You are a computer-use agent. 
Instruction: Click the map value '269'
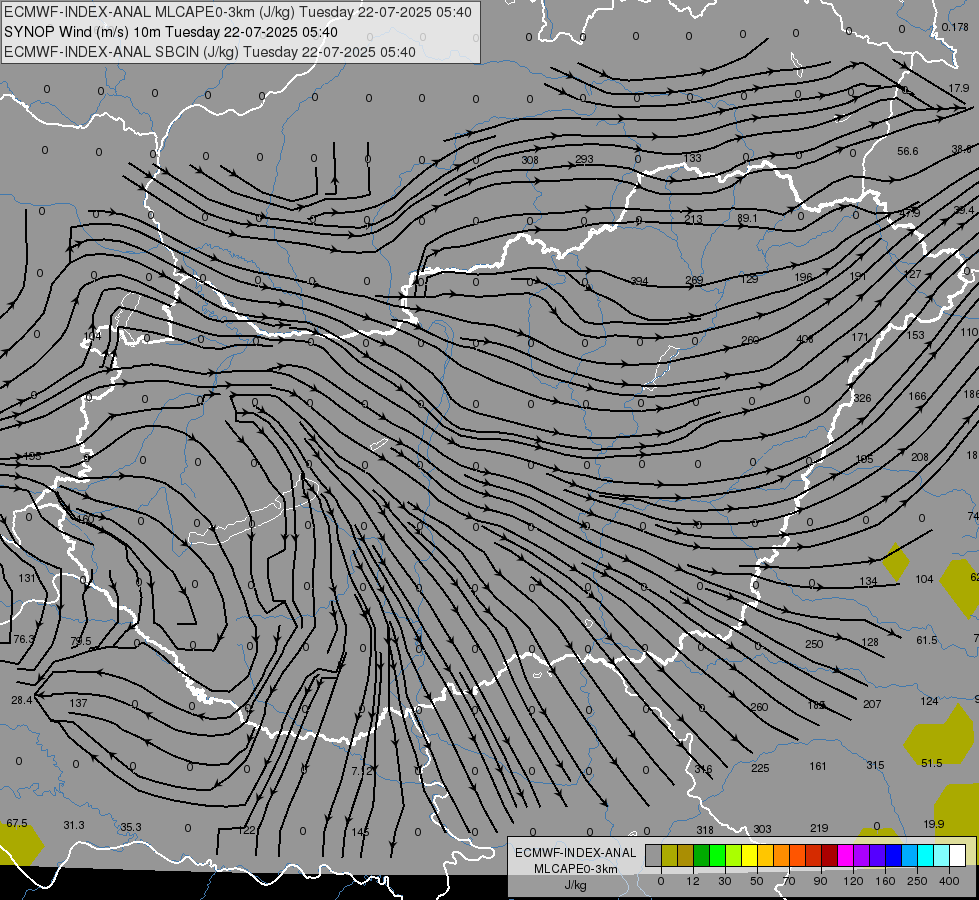coord(694,280)
